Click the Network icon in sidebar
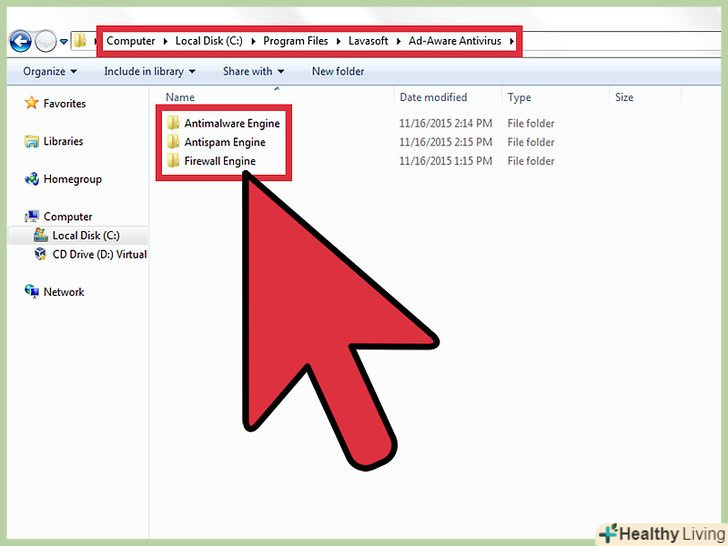This screenshot has height=546, width=728. point(32,292)
